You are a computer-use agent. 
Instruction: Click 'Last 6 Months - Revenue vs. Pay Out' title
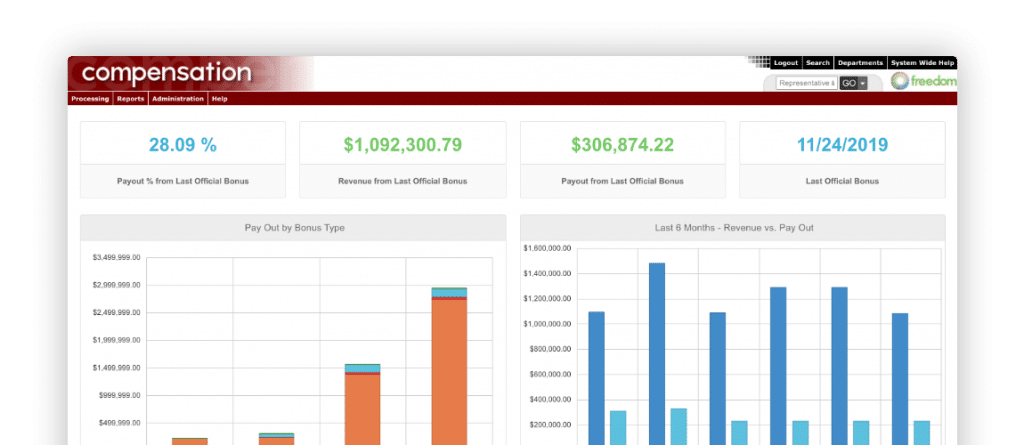pos(734,228)
